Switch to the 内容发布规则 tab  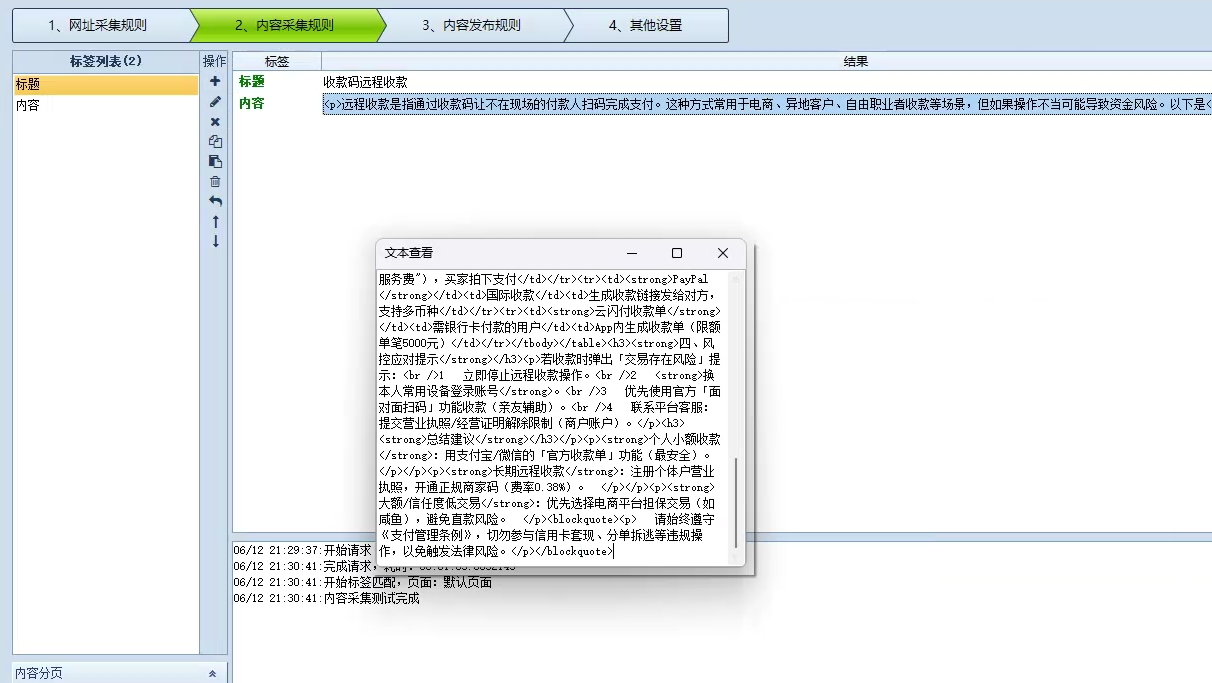click(x=470, y=25)
